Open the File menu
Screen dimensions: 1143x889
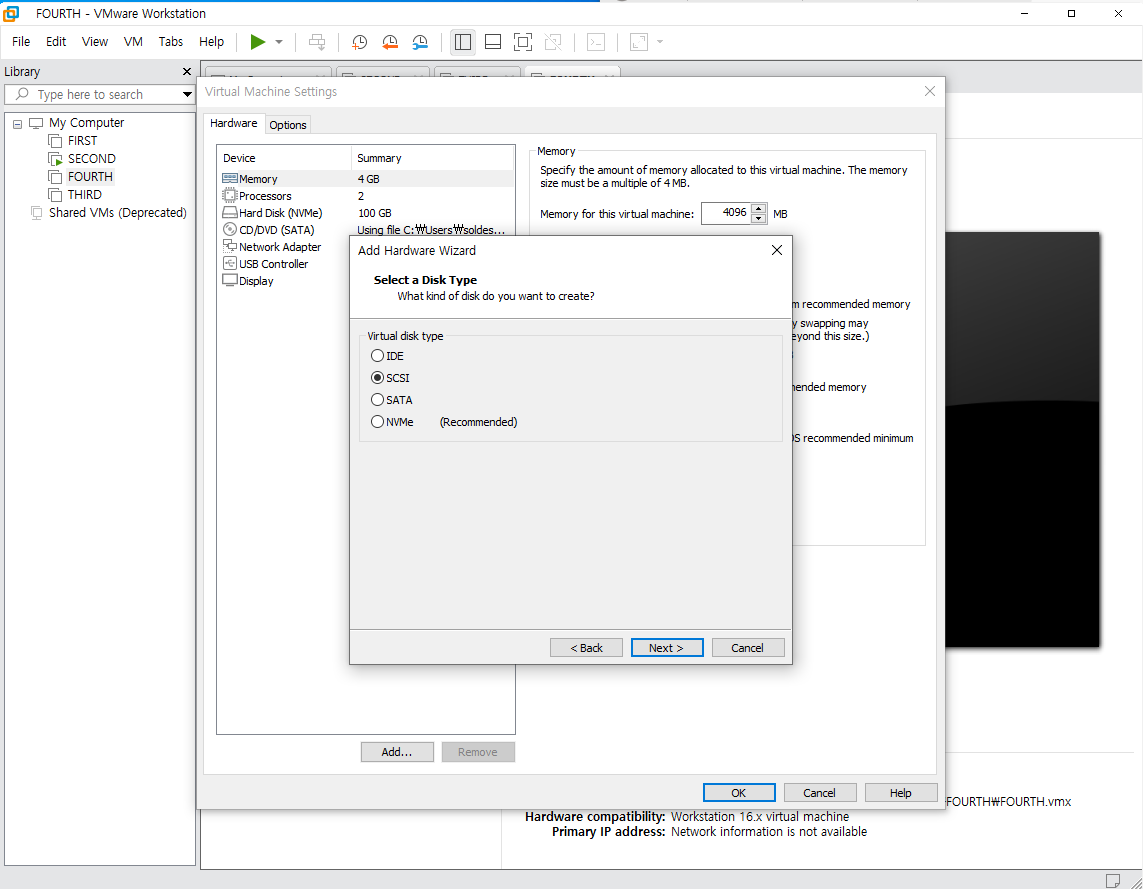point(21,42)
